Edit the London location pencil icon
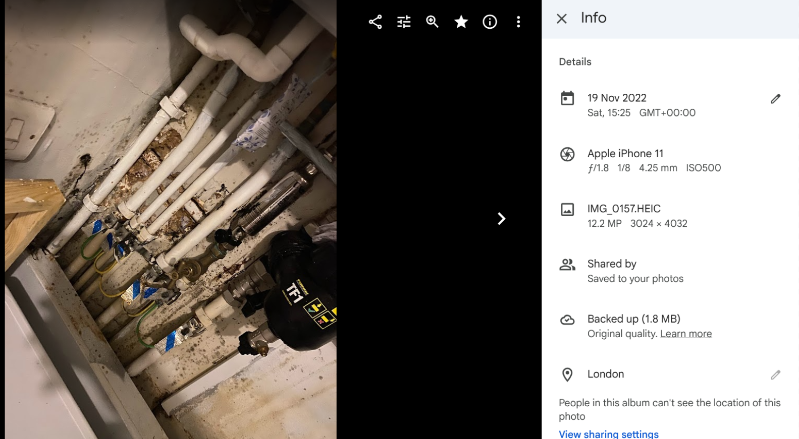This screenshot has height=439, width=799. (x=776, y=375)
